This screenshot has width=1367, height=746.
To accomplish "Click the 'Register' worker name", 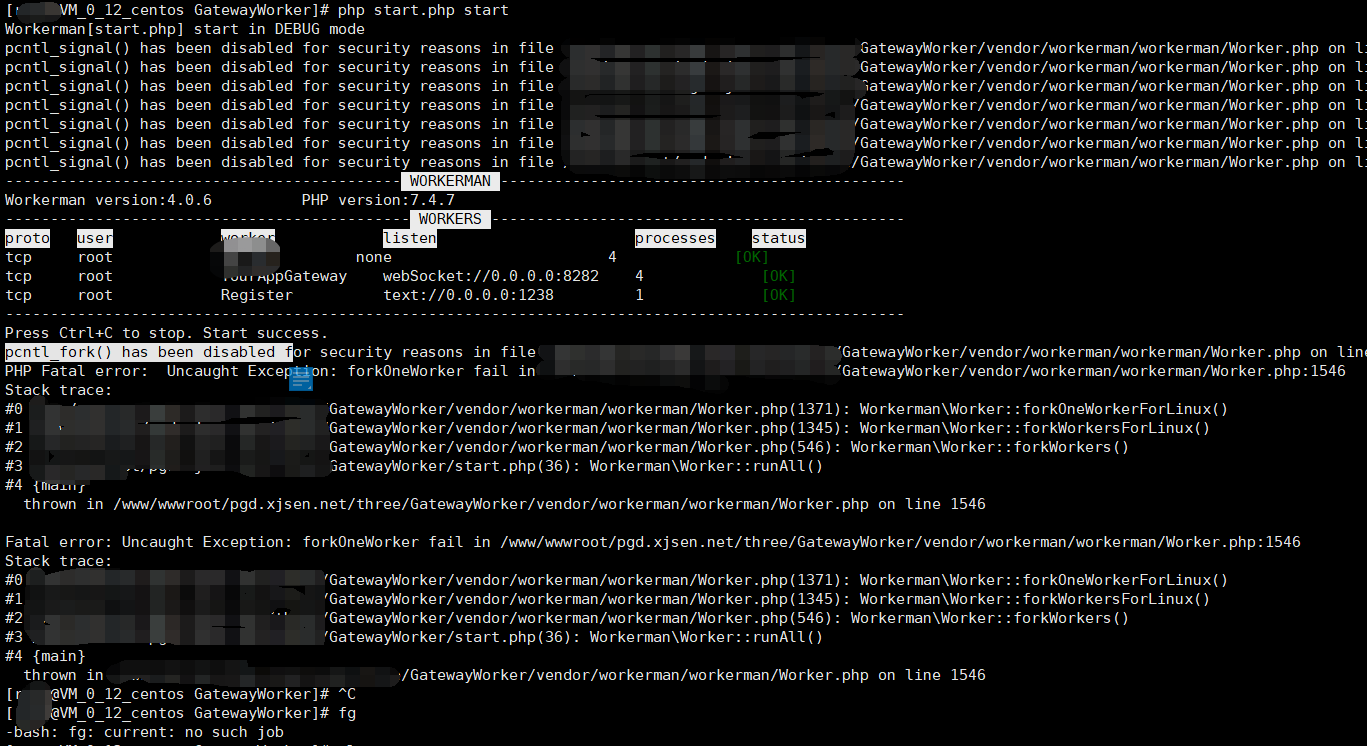I will pos(257,295).
